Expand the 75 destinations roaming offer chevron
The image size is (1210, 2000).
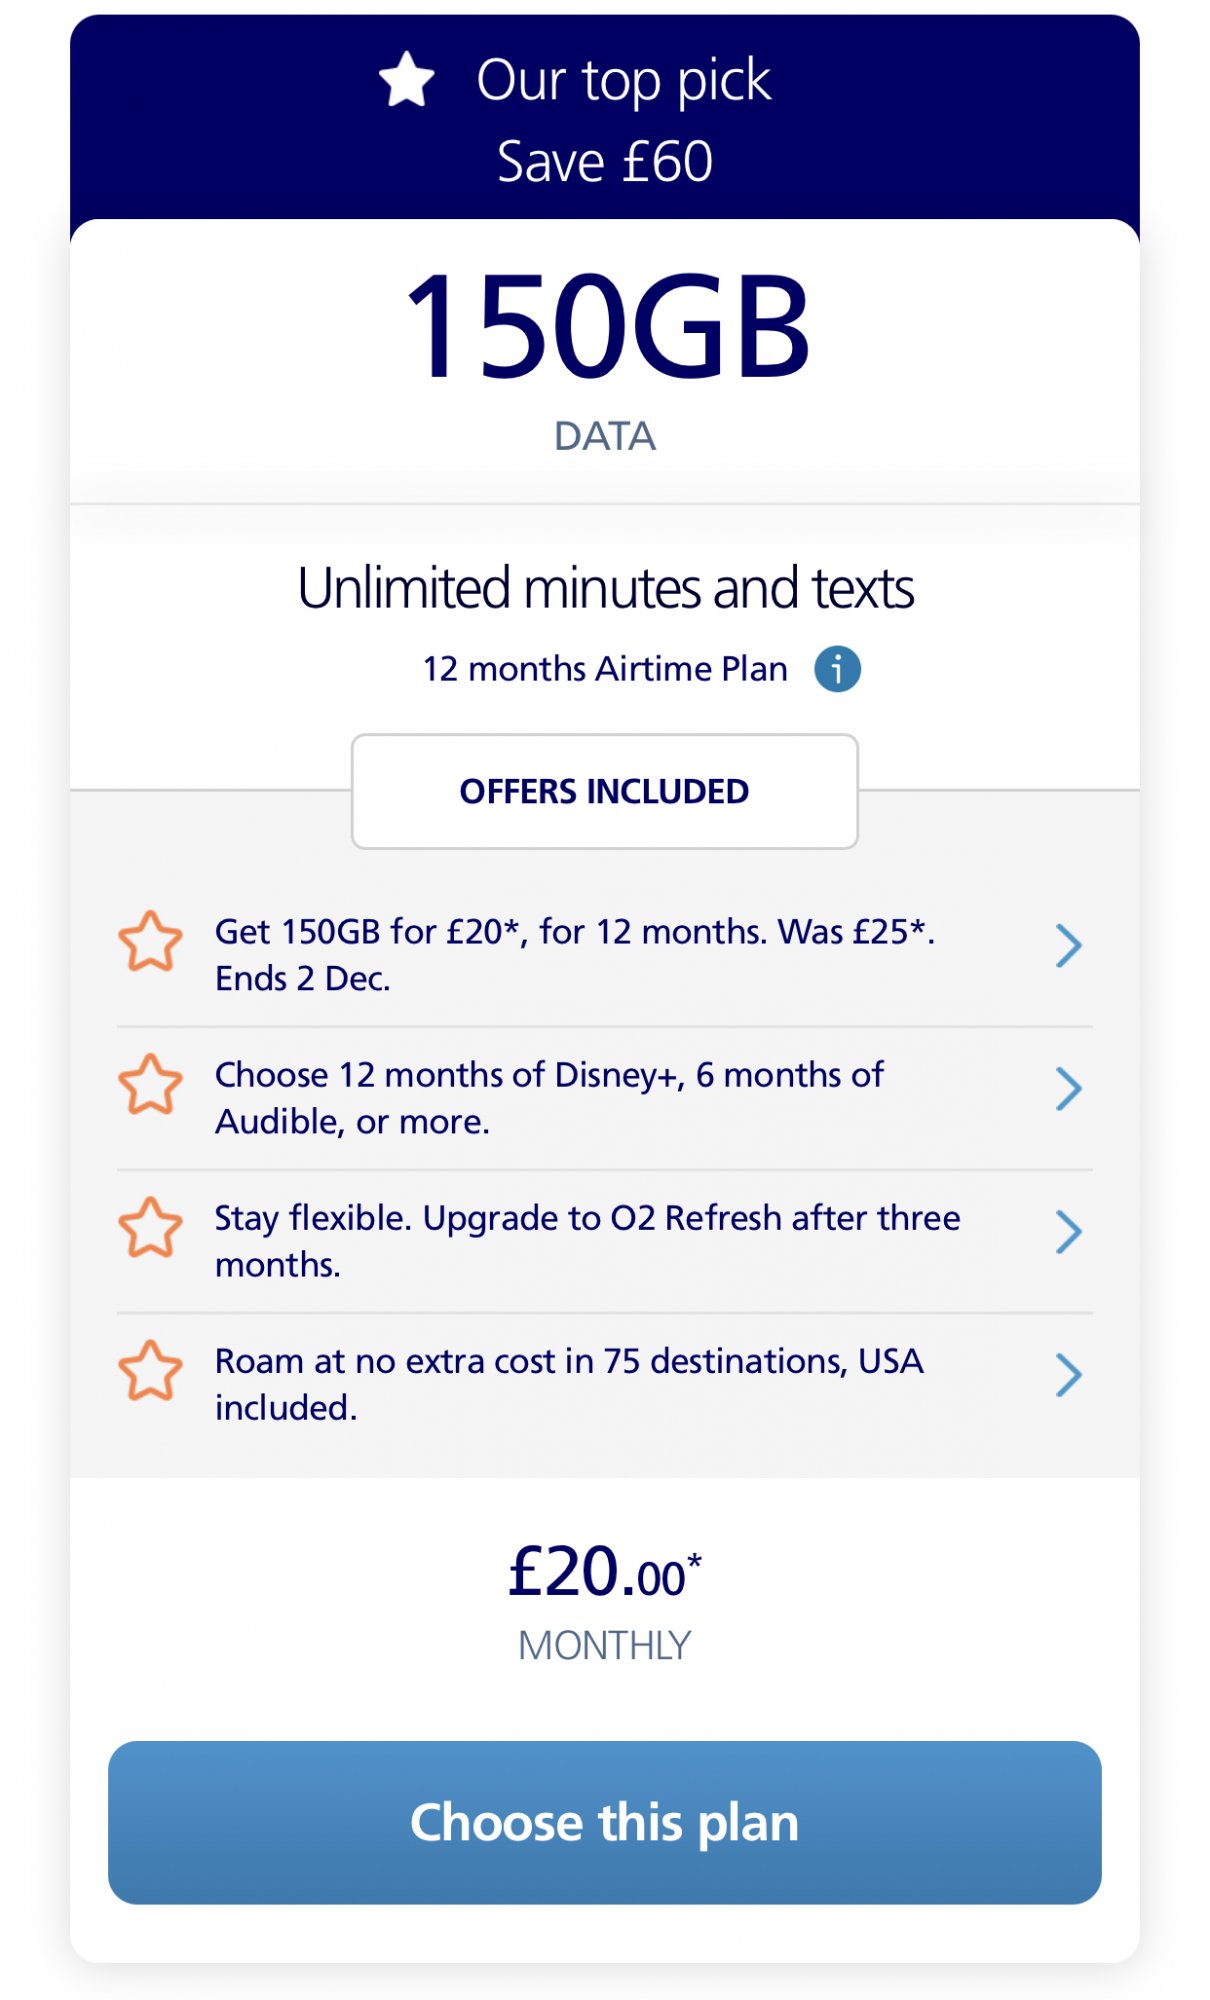tap(1068, 1375)
